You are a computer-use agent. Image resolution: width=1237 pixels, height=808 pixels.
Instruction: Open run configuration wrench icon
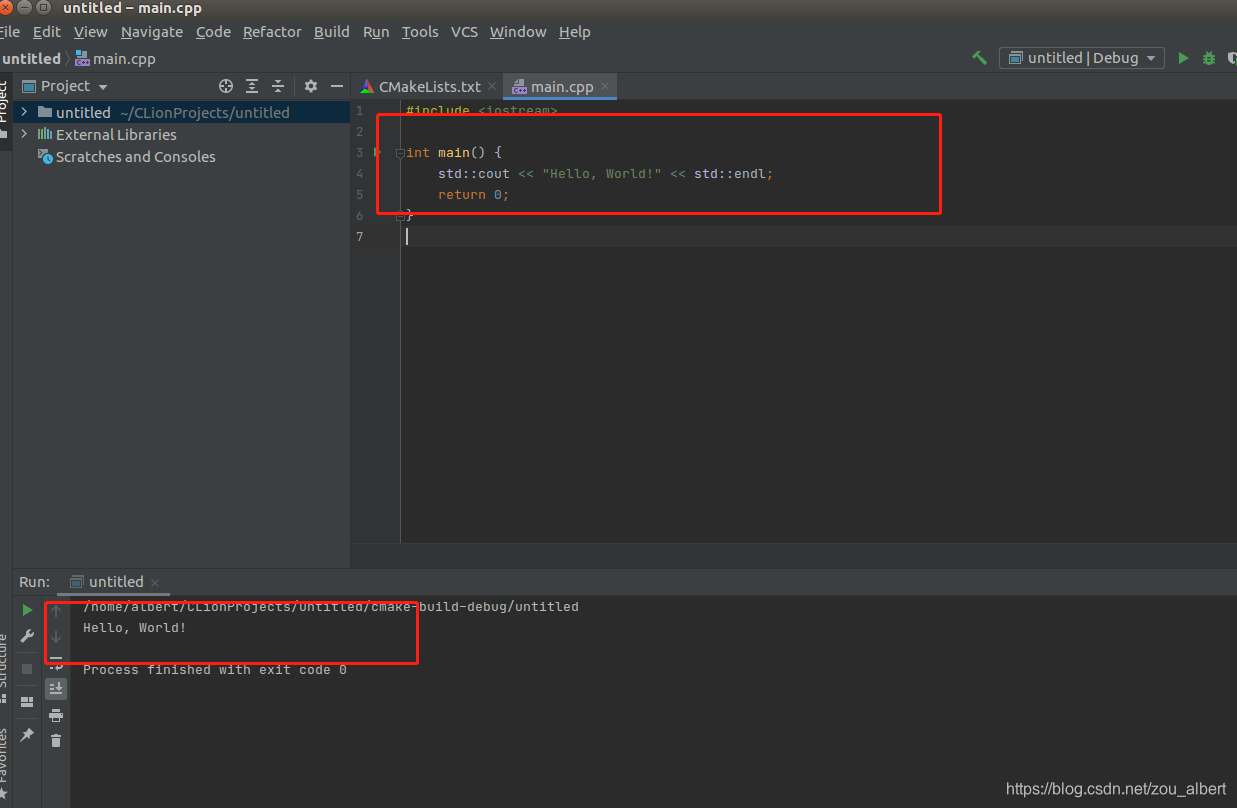pyautogui.click(x=27, y=636)
